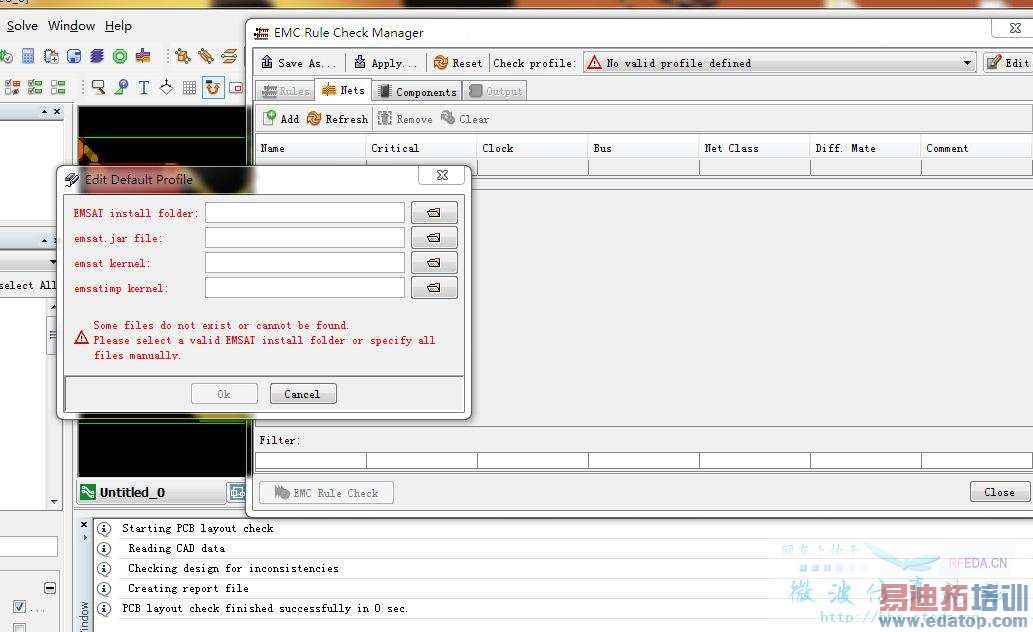The width and height of the screenshot is (1033, 632).
Task: Open the Solve menu
Action: click(x=22, y=26)
